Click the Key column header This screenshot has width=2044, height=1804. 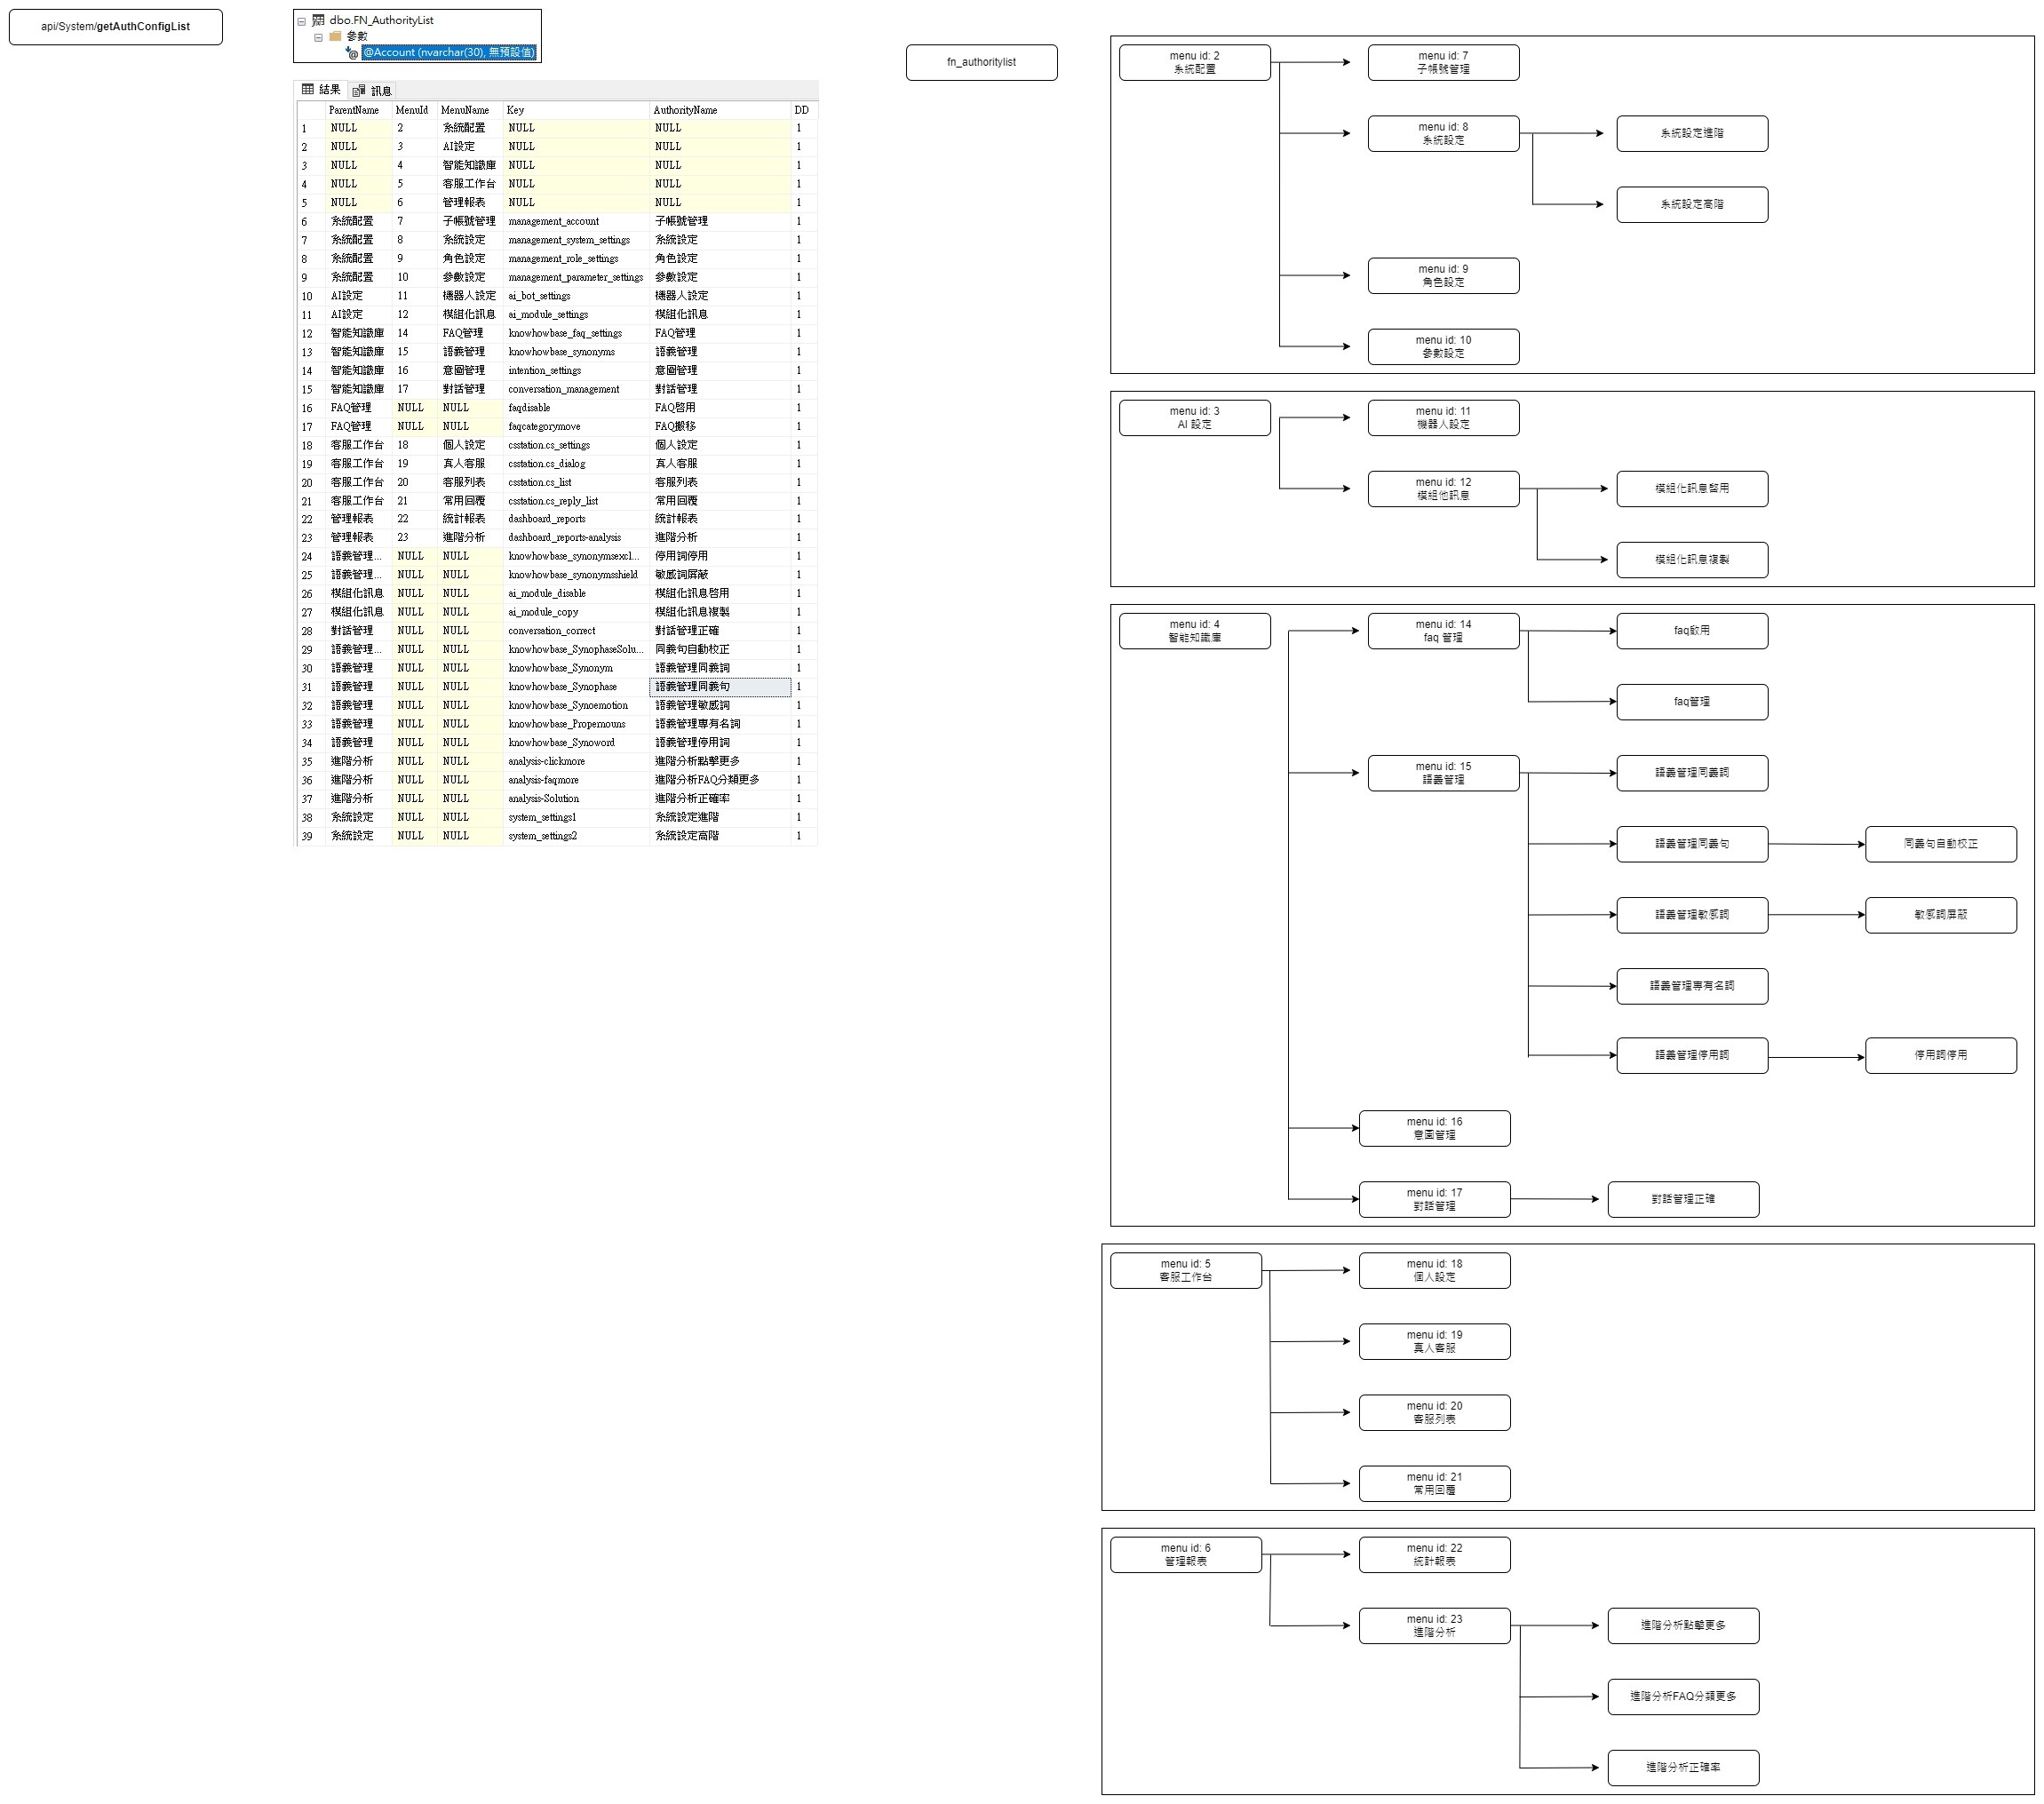pos(576,110)
